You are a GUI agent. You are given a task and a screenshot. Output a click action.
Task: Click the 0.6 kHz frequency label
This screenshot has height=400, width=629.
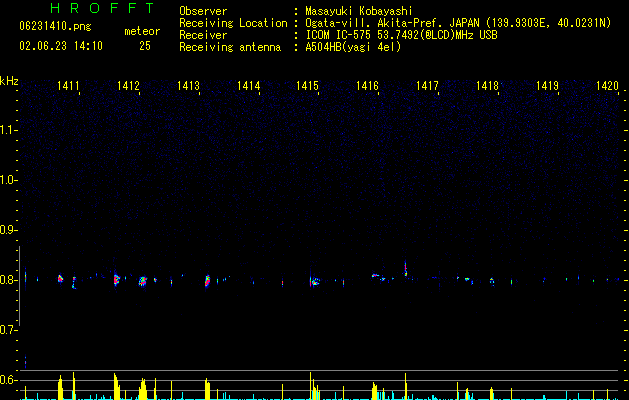point(8,380)
